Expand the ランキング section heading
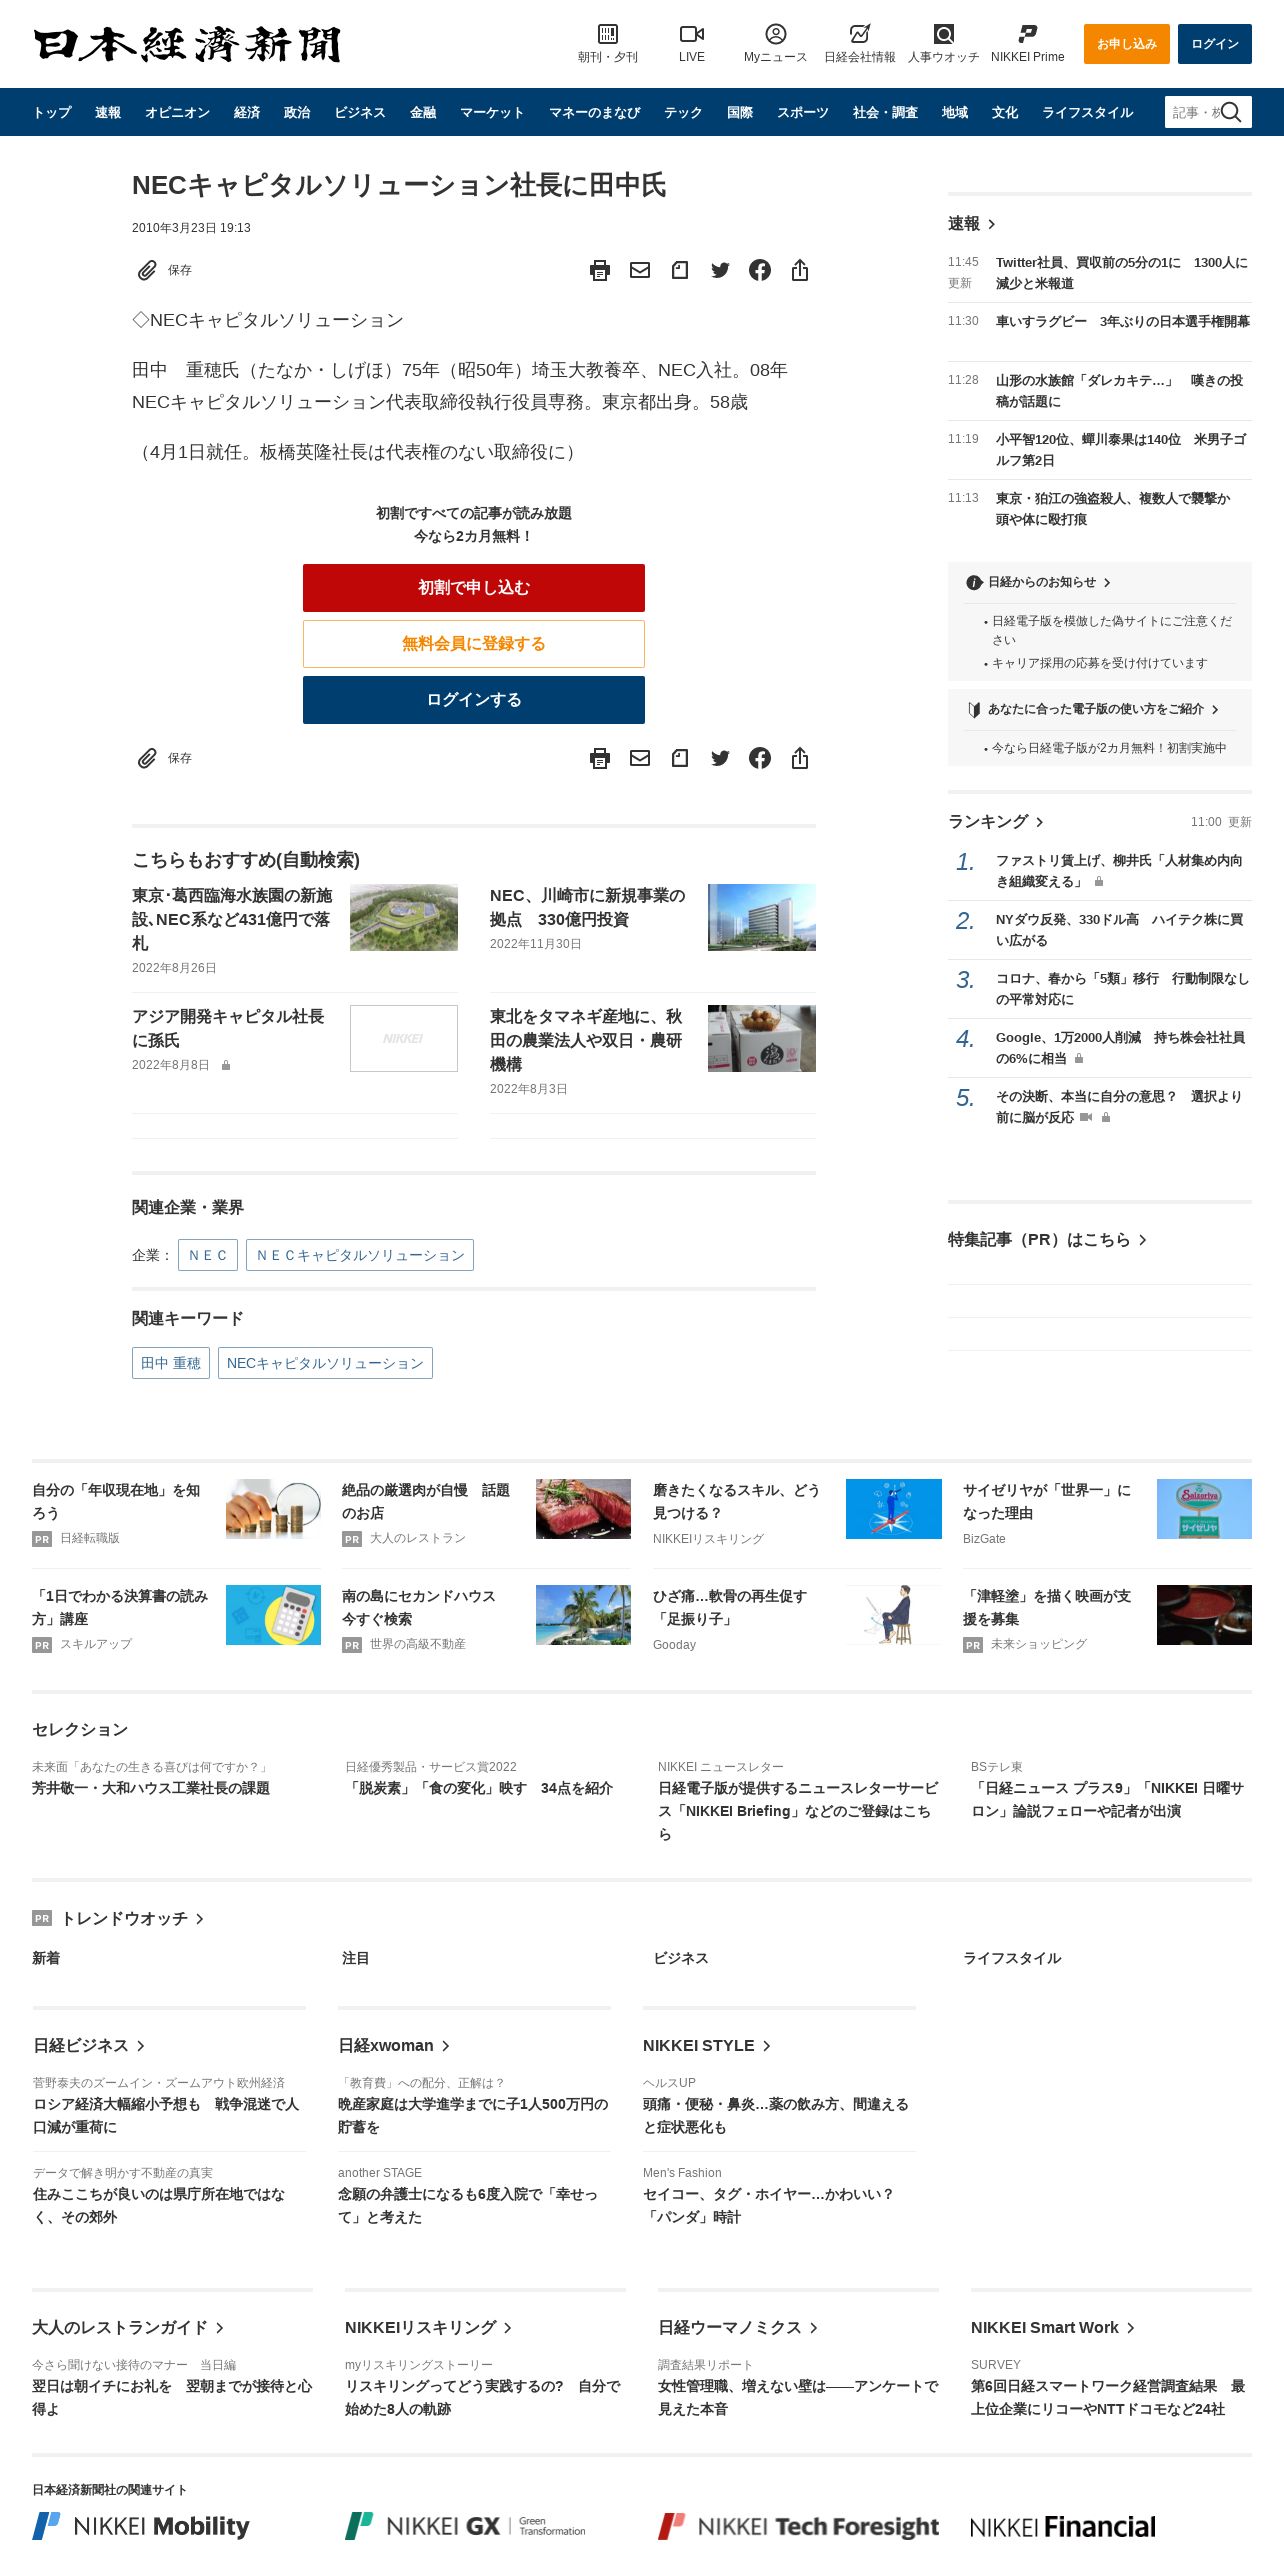Viewport: 1284px width, 2568px height. pyautogui.click(x=996, y=821)
